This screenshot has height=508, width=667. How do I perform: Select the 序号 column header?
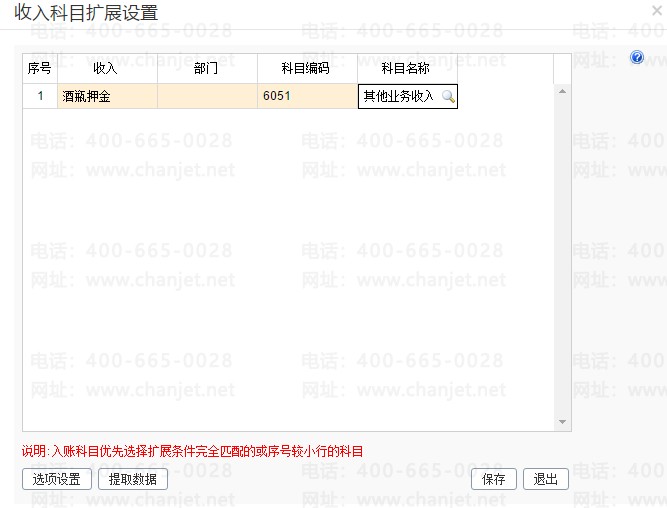(x=40, y=68)
